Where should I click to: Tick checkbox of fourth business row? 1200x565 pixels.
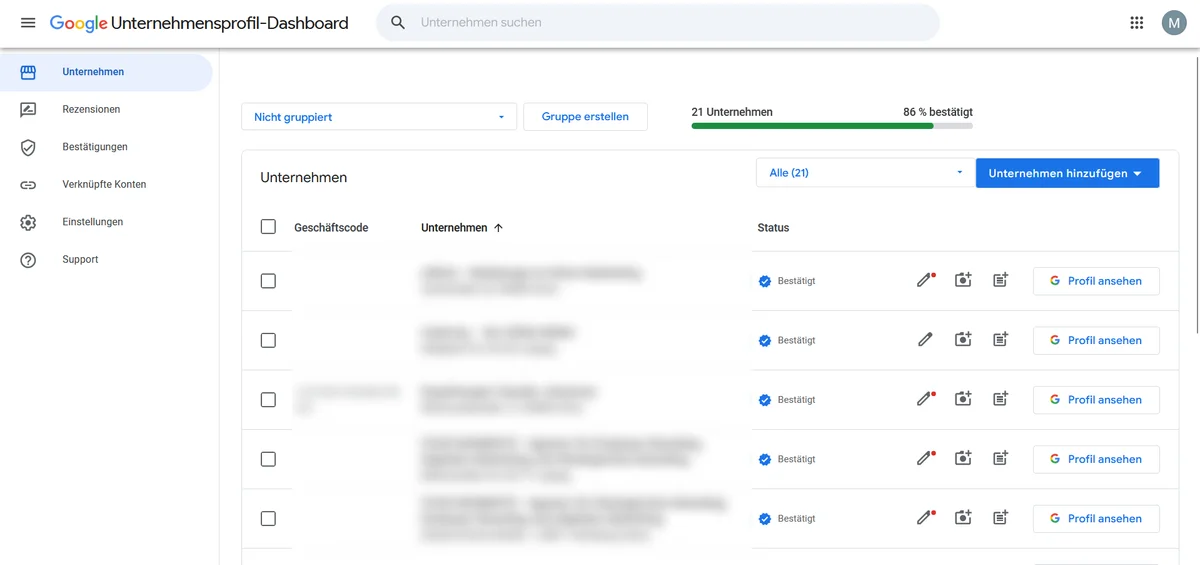pos(268,459)
